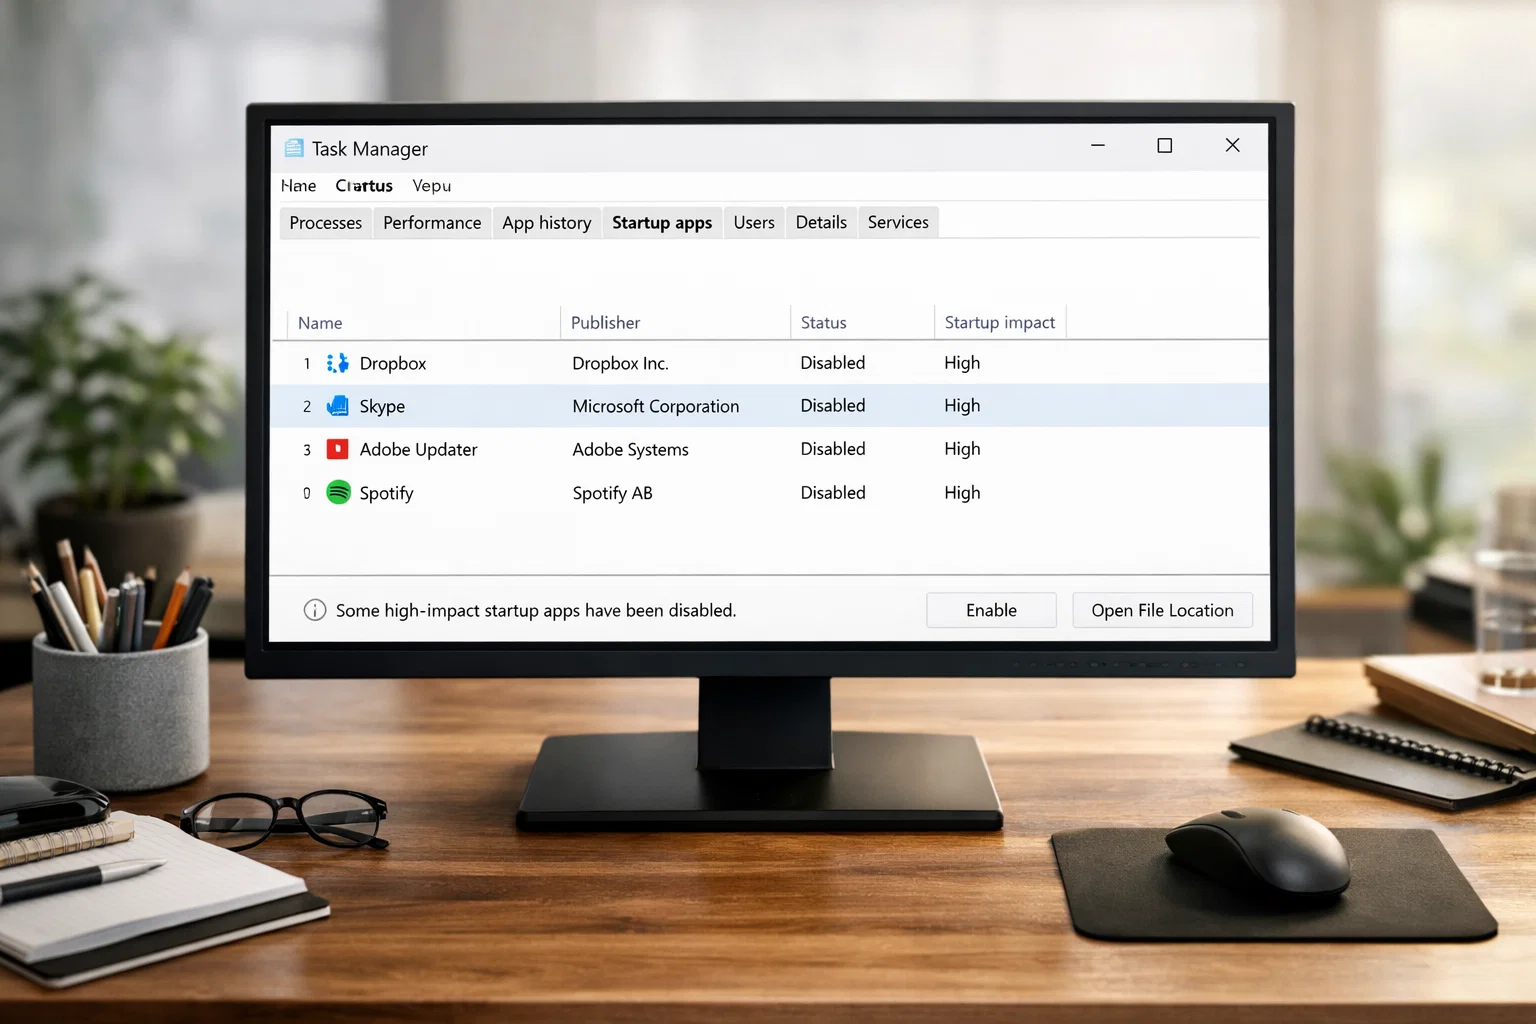Click the Disabled status in the Adobe Updater row
Screen dimensions: 1536x1024
click(833, 449)
